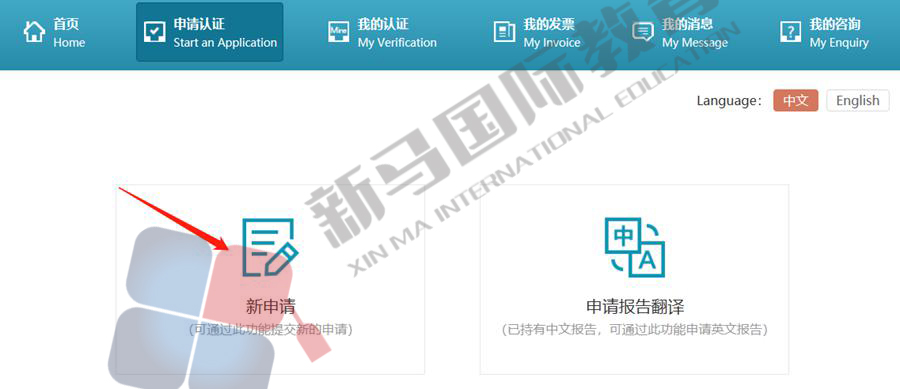Open 我的咨询 My Enquiry menu text

(x=839, y=33)
